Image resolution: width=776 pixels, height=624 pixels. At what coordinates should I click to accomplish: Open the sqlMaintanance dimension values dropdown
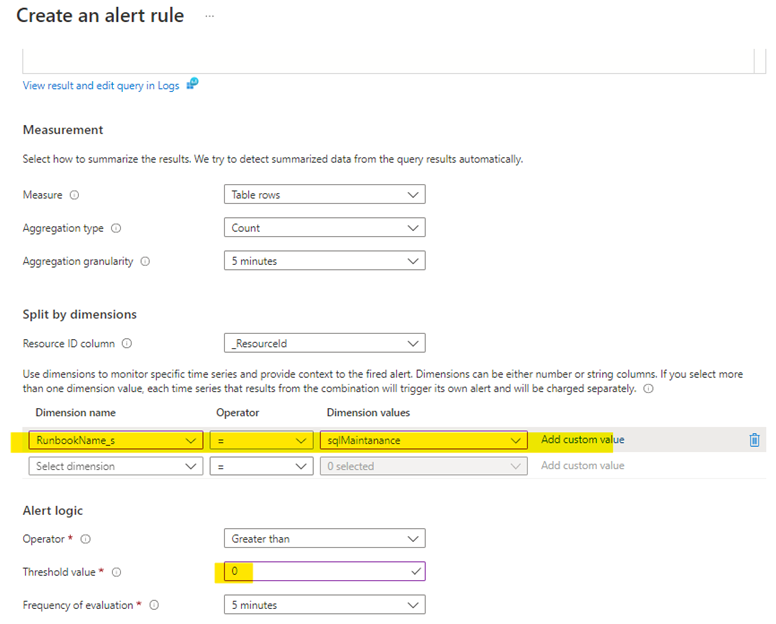pyautogui.click(x=423, y=440)
